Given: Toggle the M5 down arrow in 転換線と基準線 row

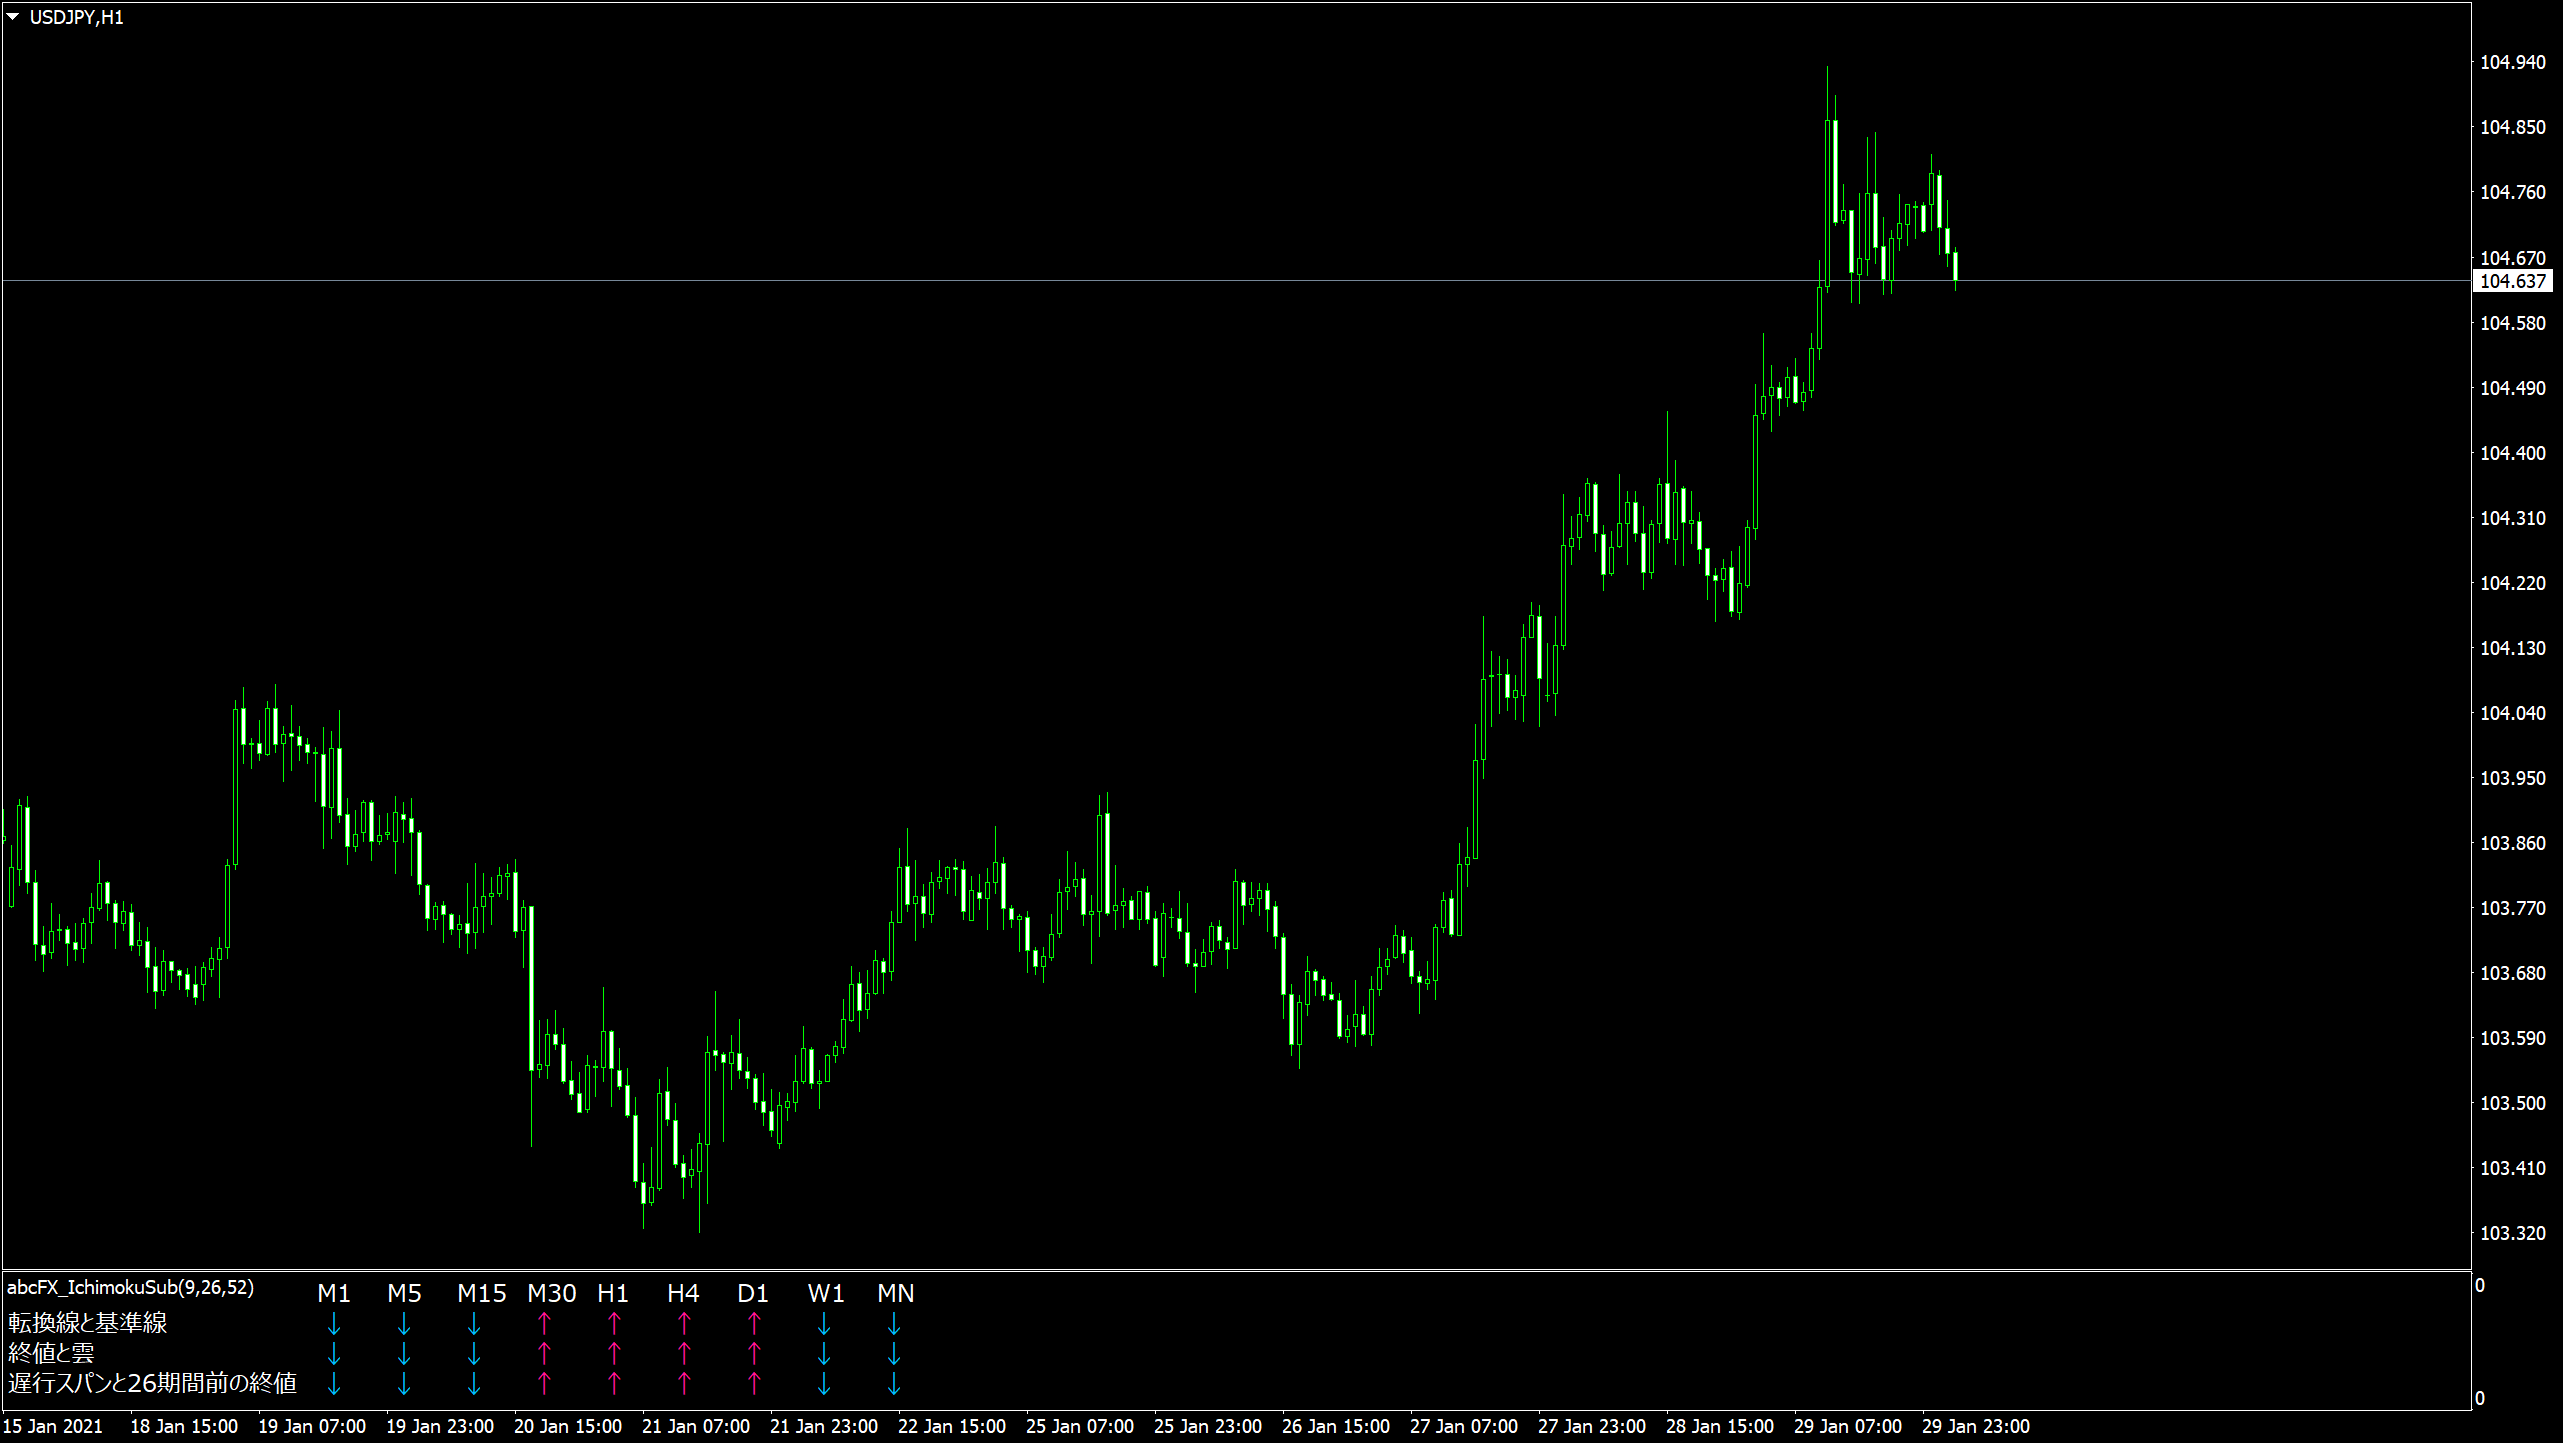Looking at the screenshot, I should pyautogui.click(x=405, y=1323).
